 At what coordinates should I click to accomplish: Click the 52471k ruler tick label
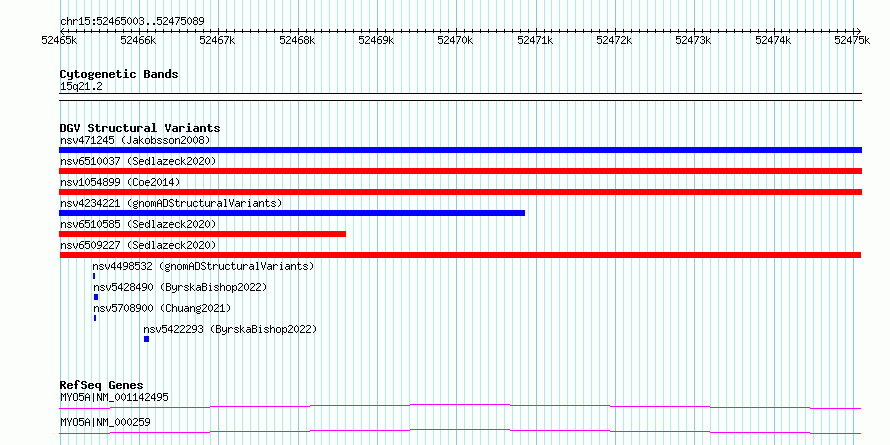click(x=535, y=41)
